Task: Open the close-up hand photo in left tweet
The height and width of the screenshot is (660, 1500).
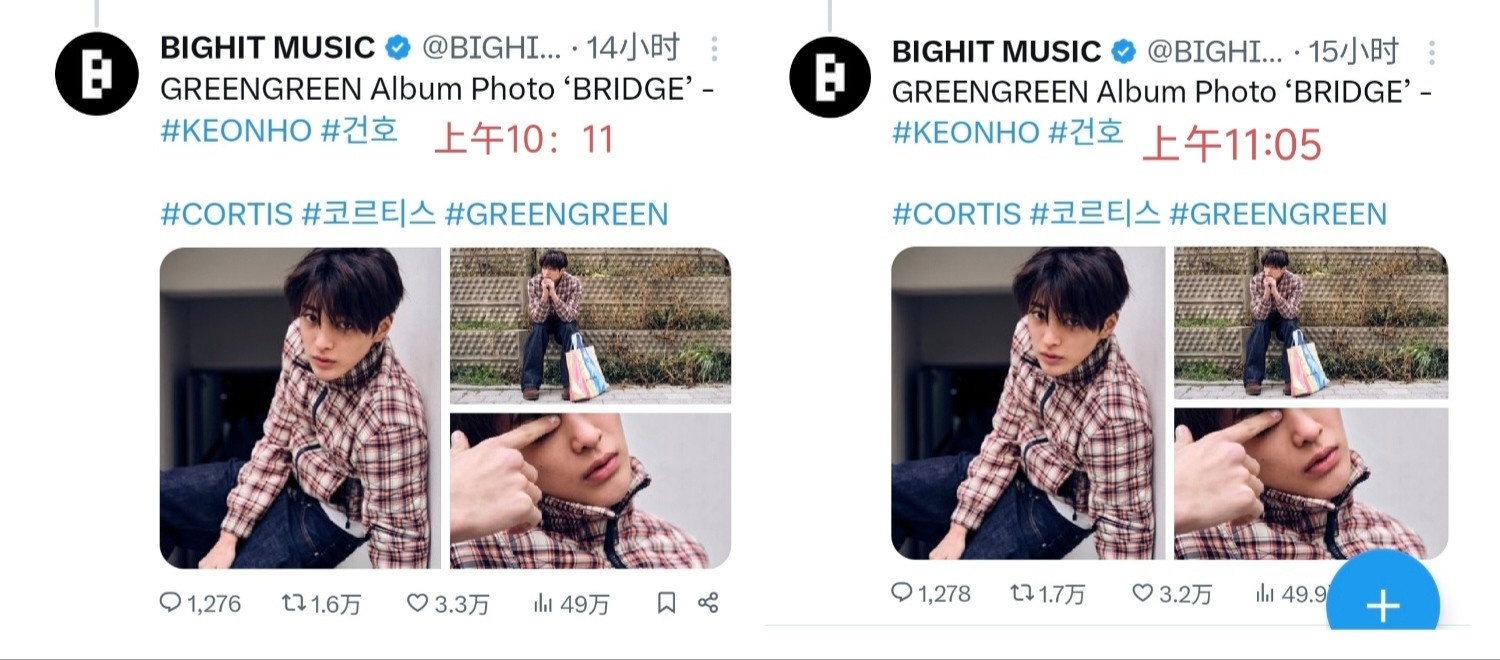Action: [x=590, y=490]
